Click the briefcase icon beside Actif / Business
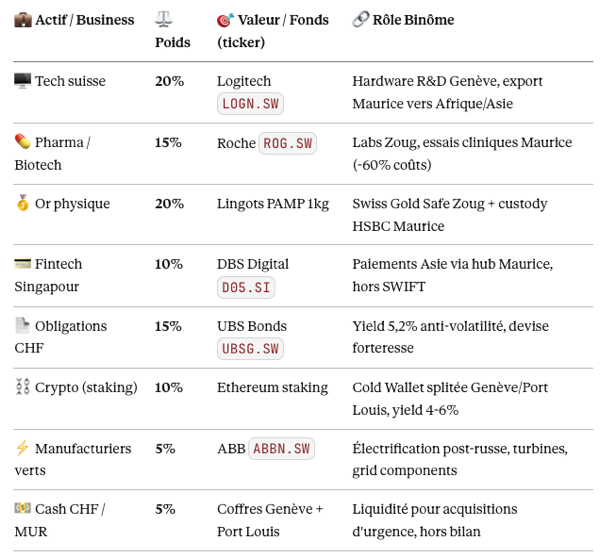 pyautogui.click(x=22, y=20)
